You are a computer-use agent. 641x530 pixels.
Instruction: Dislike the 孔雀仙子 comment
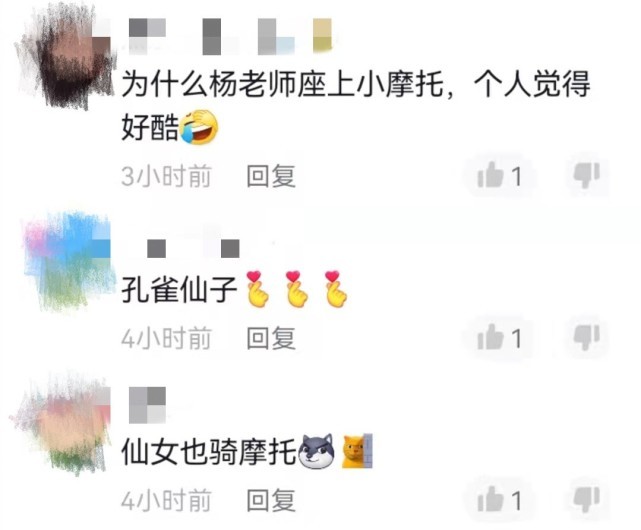[587, 337]
